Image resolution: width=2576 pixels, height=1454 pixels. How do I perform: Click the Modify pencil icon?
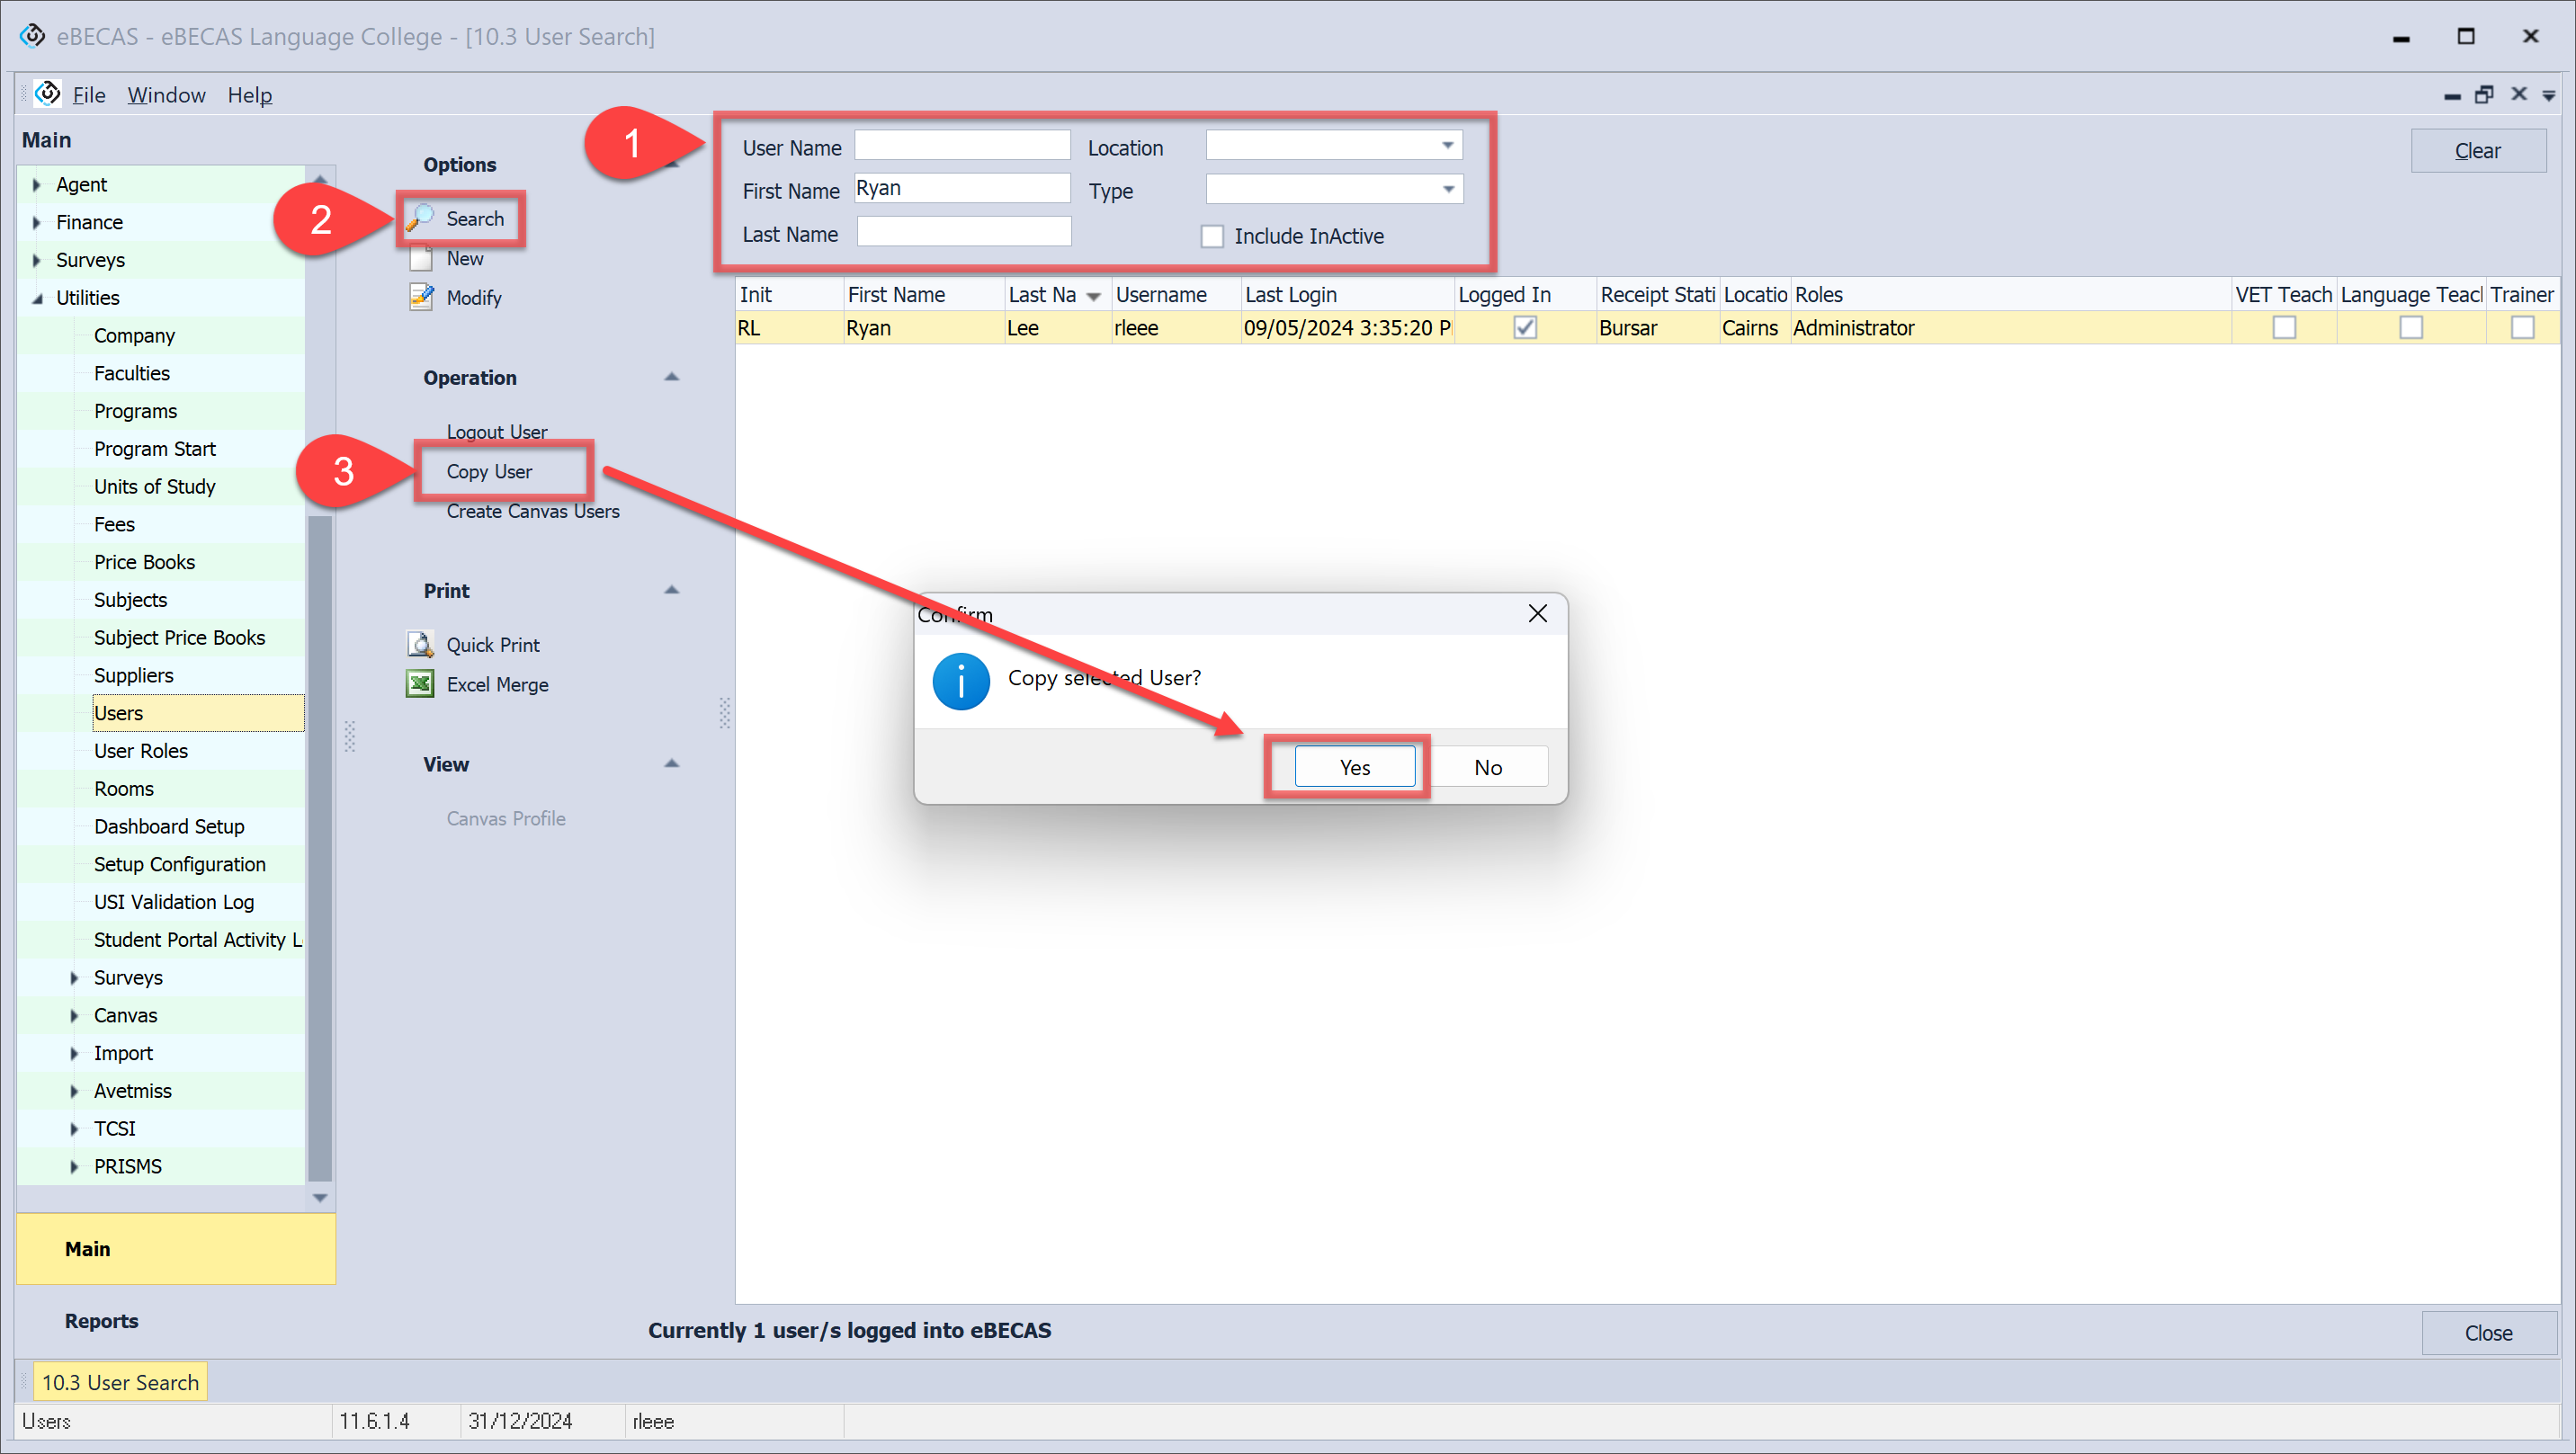420,297
